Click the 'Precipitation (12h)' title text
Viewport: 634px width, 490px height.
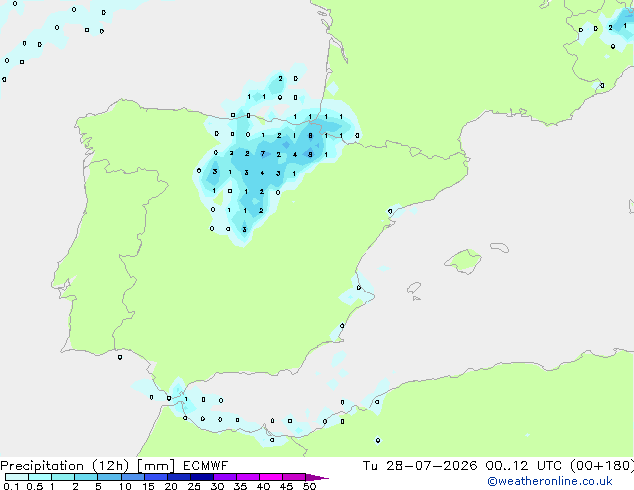65,466
